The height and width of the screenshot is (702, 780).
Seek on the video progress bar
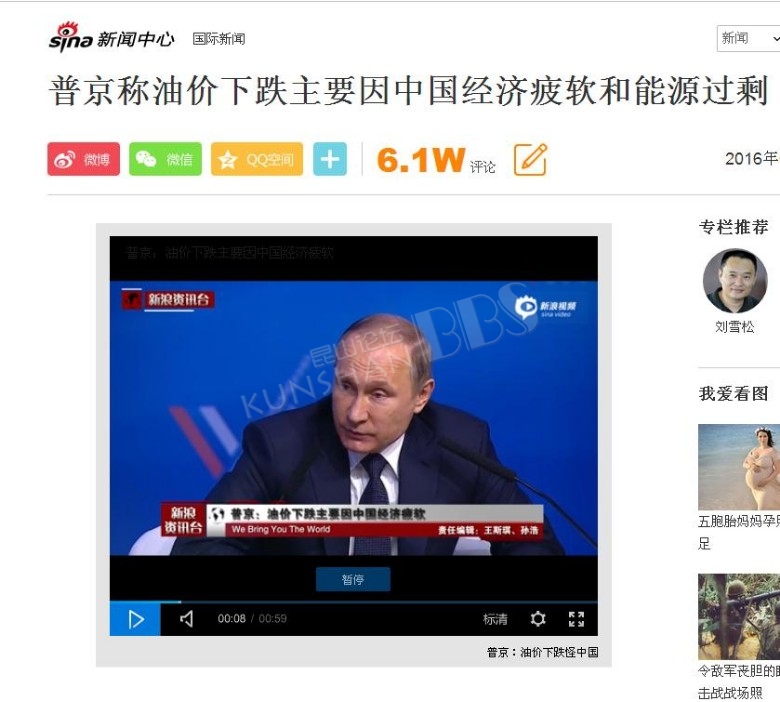(x=354, y=602)
